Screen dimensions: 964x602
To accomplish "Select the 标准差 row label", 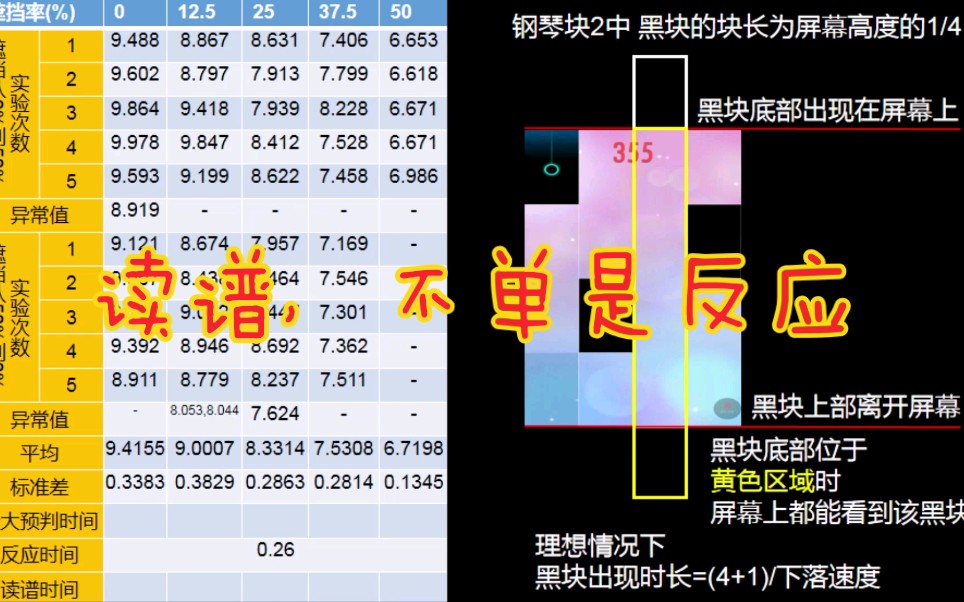I will [40, 488].
